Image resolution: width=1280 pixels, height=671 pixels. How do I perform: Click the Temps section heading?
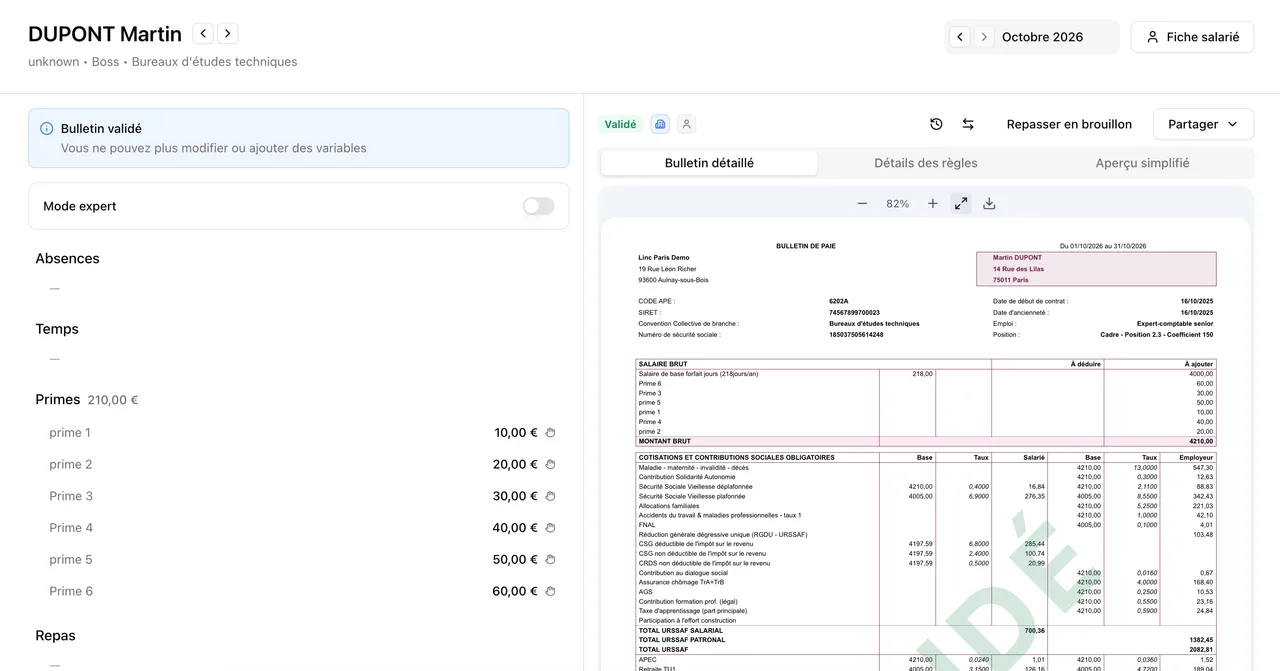pyautogui.click(x=57, y=329)
